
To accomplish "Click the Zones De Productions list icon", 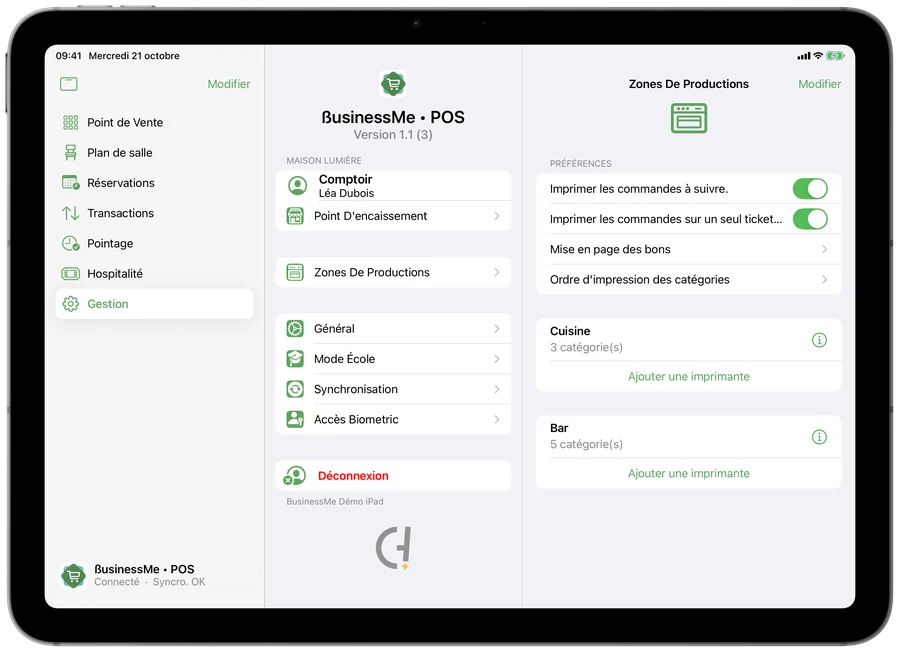I will 295,273.
